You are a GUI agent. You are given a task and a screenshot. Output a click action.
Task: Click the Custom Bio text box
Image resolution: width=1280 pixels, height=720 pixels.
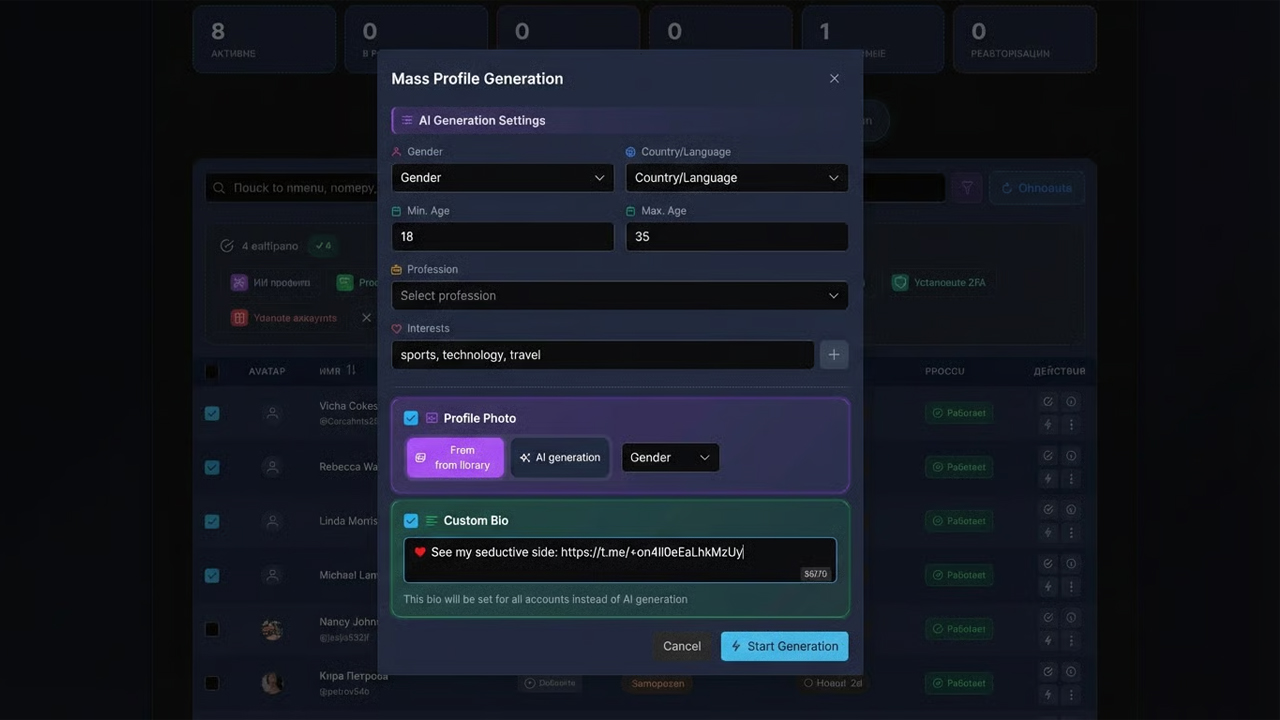(x=620, y=560)
